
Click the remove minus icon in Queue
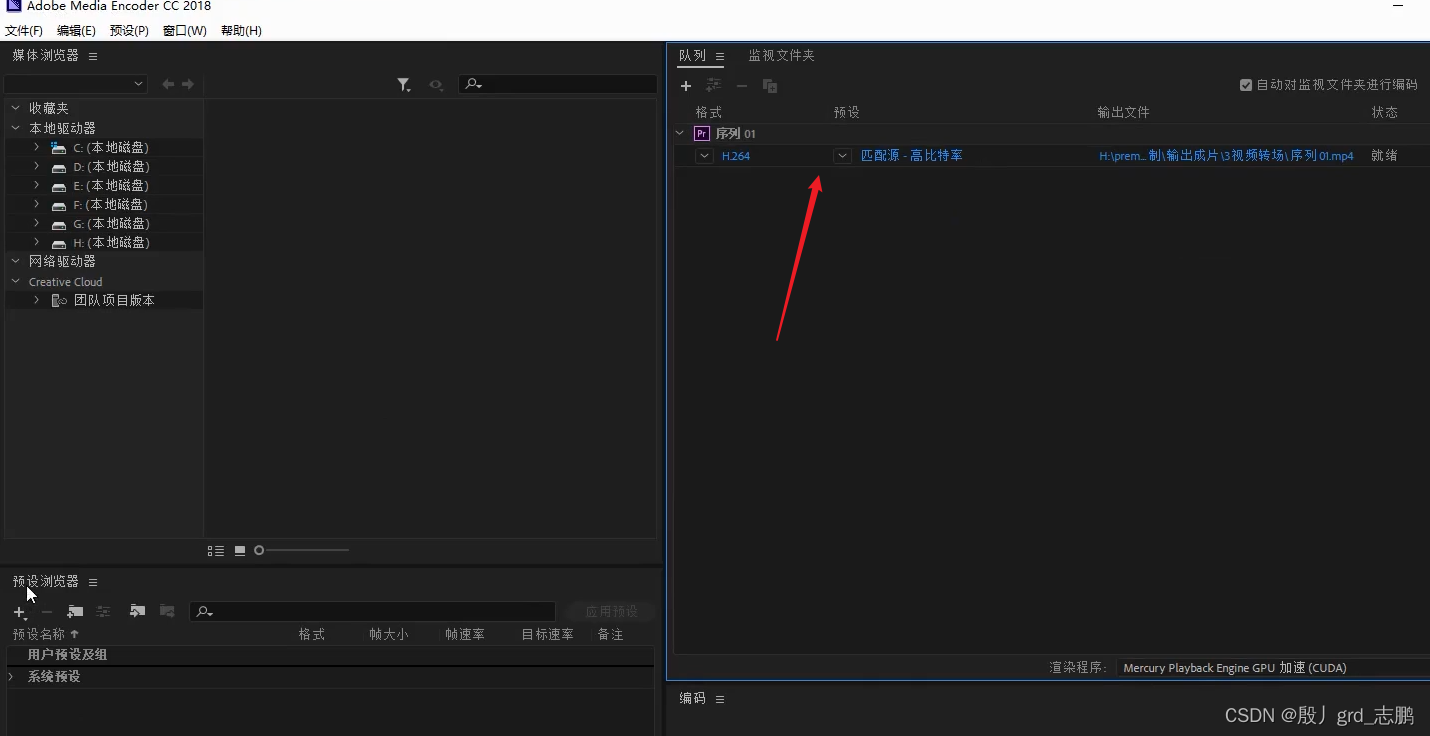pos(742,86)
